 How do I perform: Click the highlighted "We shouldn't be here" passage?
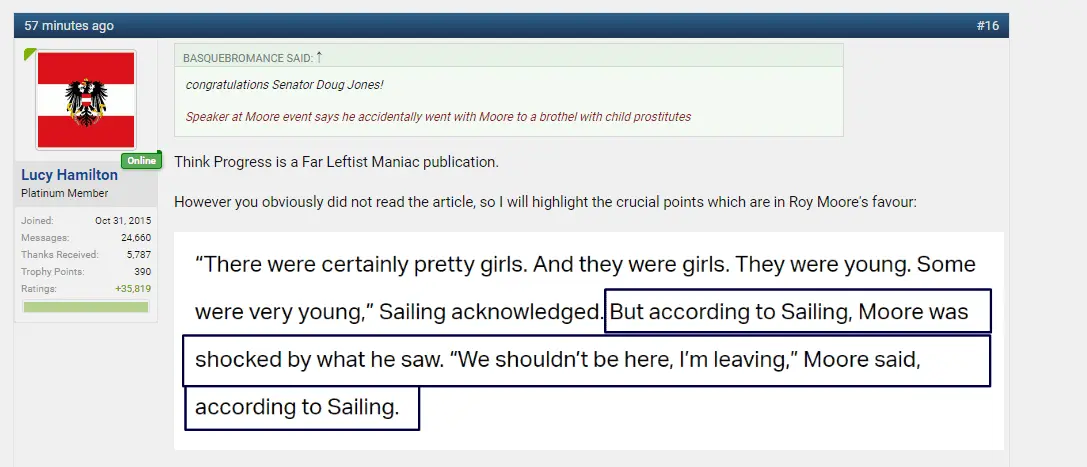(586, 360)
